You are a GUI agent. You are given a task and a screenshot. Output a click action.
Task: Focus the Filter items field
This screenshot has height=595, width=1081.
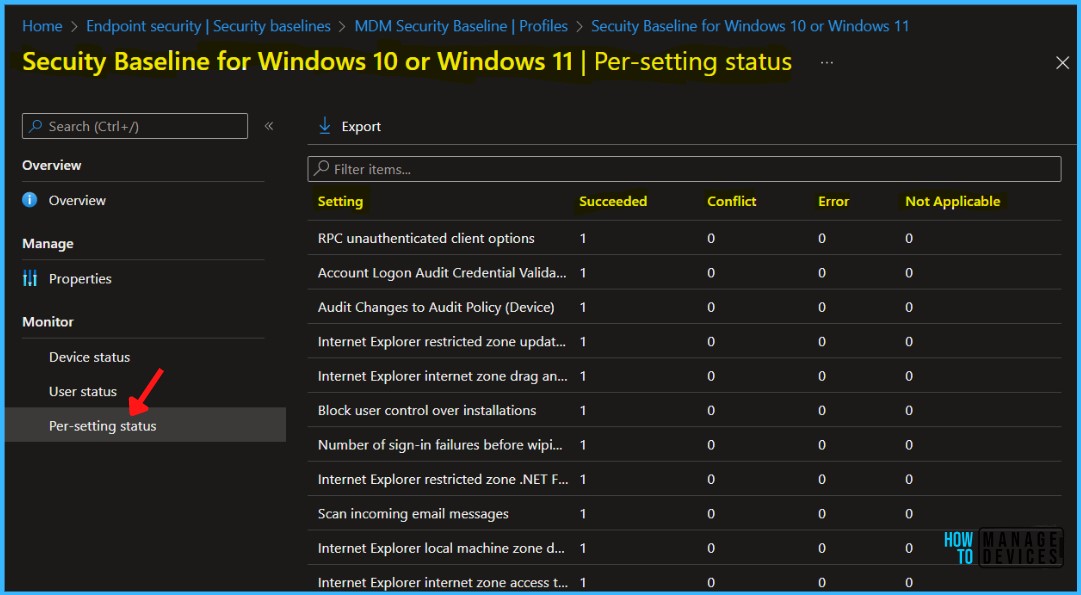pyautogui.click(x=684, y=169)
